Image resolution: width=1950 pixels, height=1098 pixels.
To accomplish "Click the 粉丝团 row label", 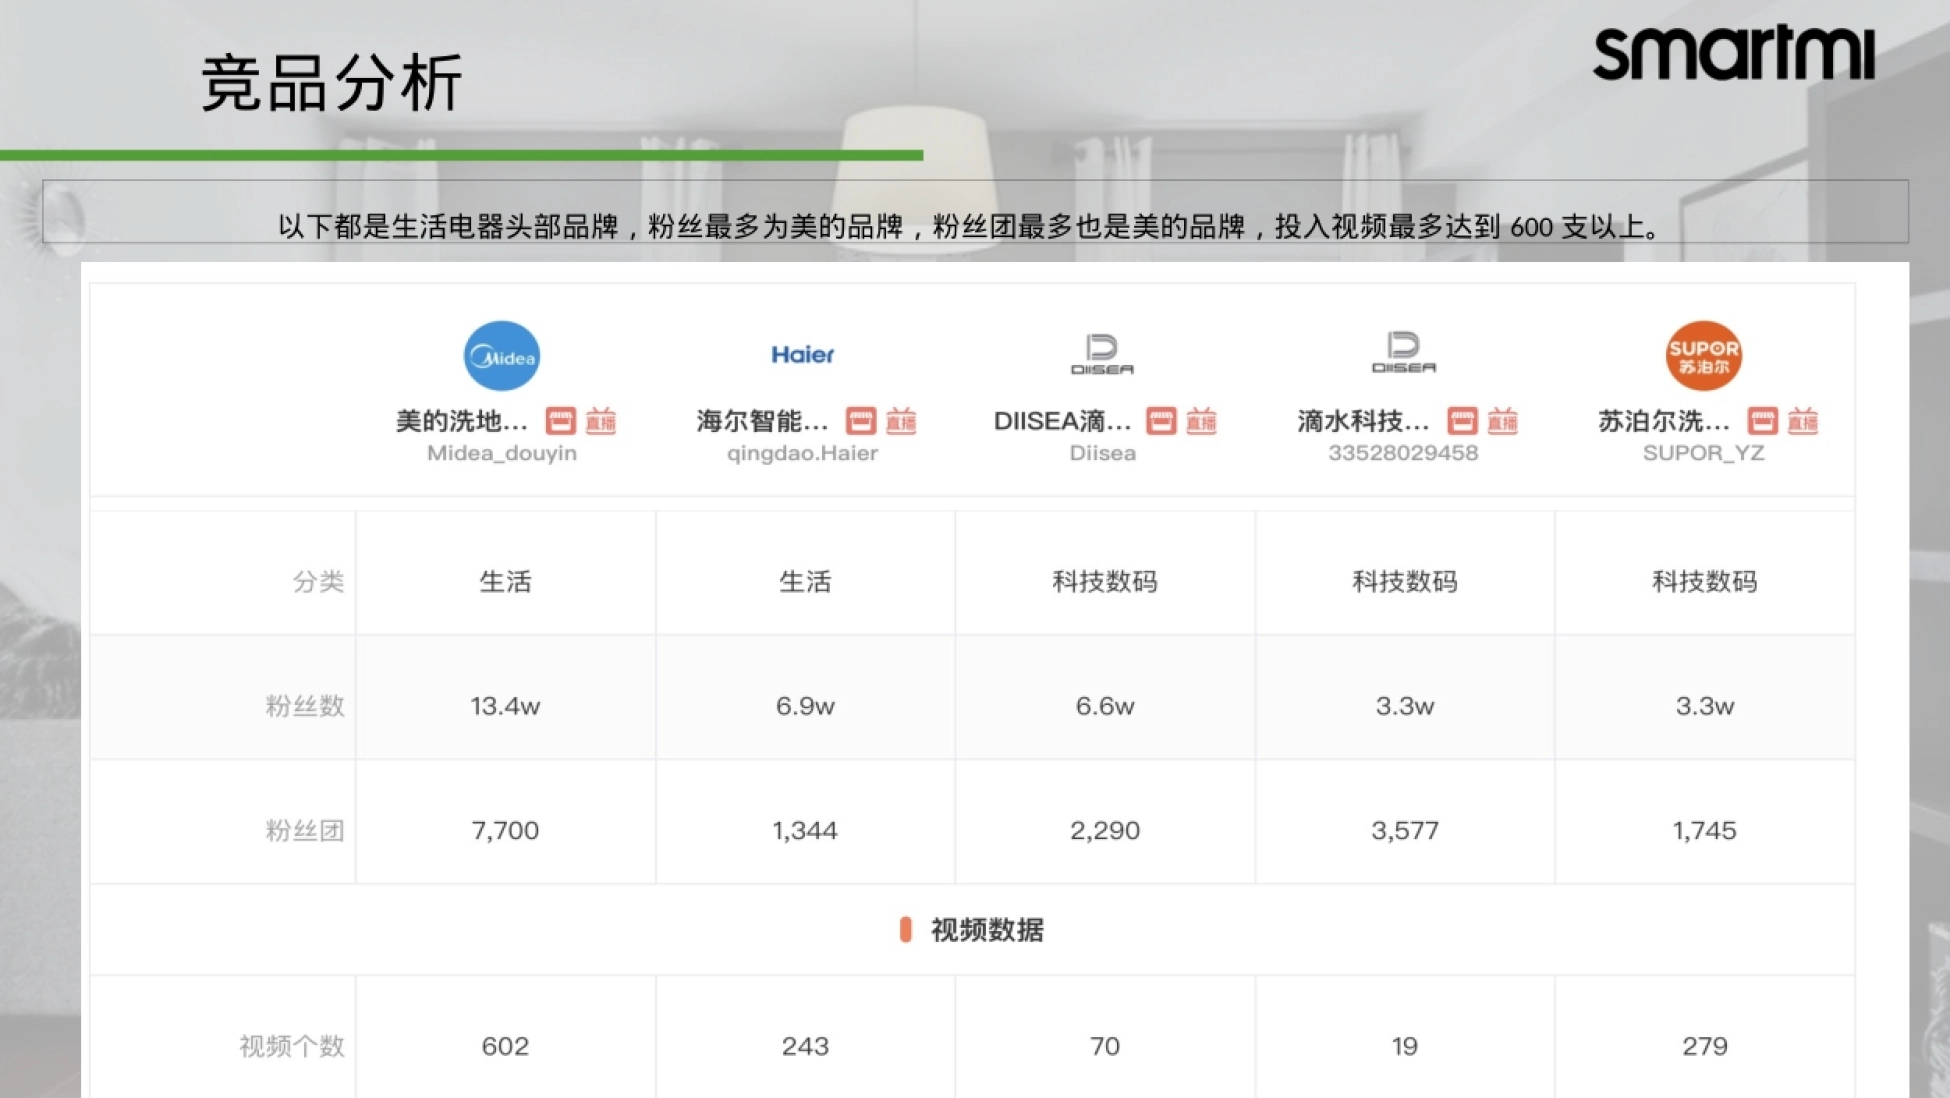I will click(x=304, y=830).
